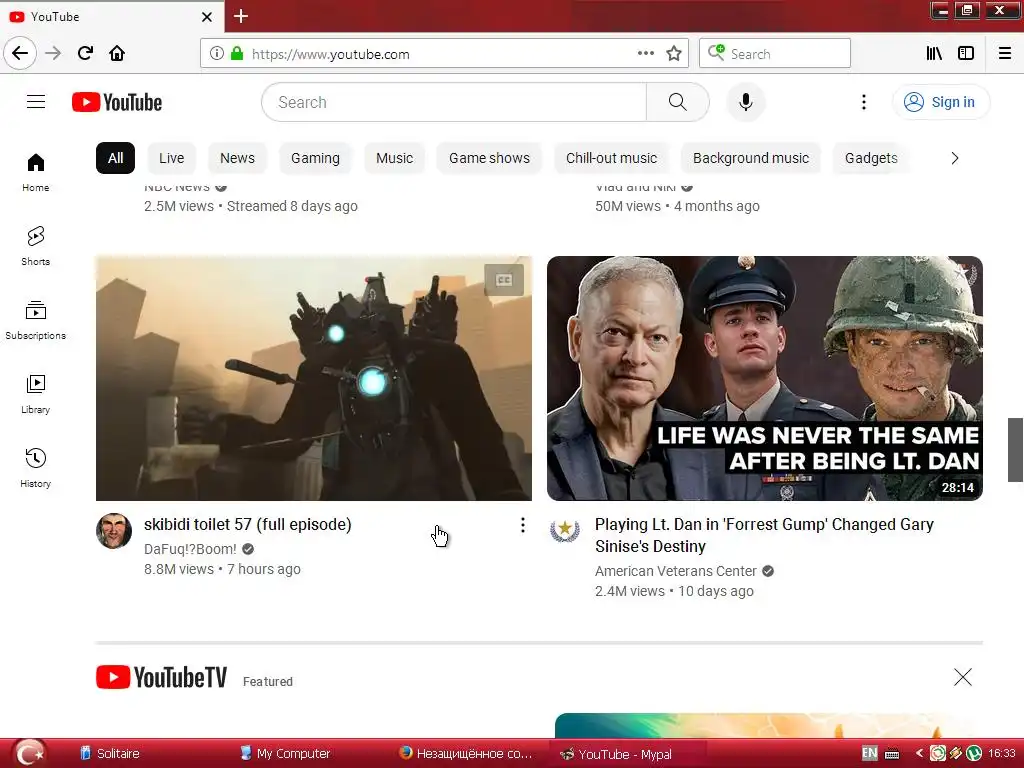The width and height of the screenshot is (1024, 768).
Task: Open History in the sidebar
Action: [x=35, y=468]
